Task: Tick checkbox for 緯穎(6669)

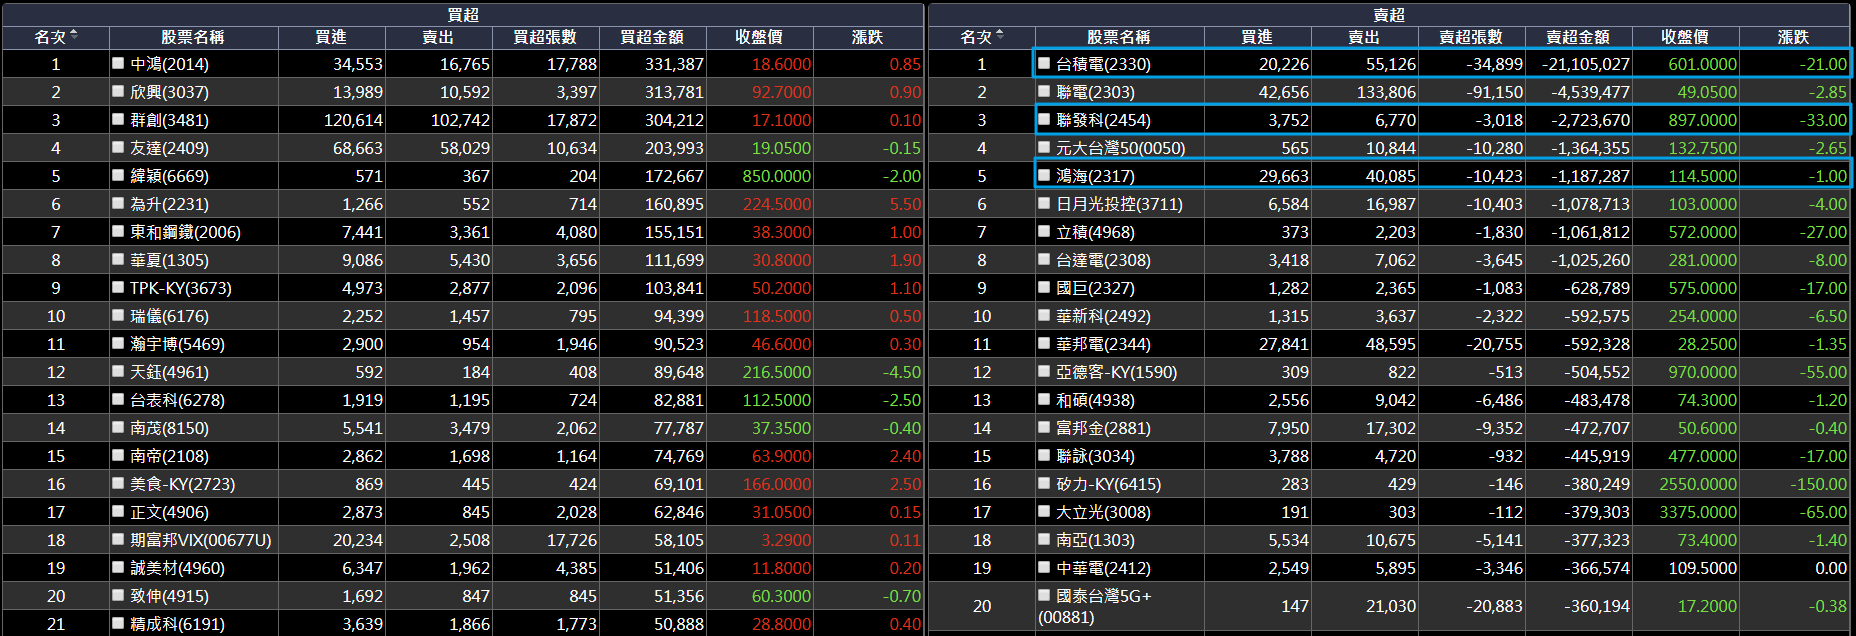Action: 118,175
